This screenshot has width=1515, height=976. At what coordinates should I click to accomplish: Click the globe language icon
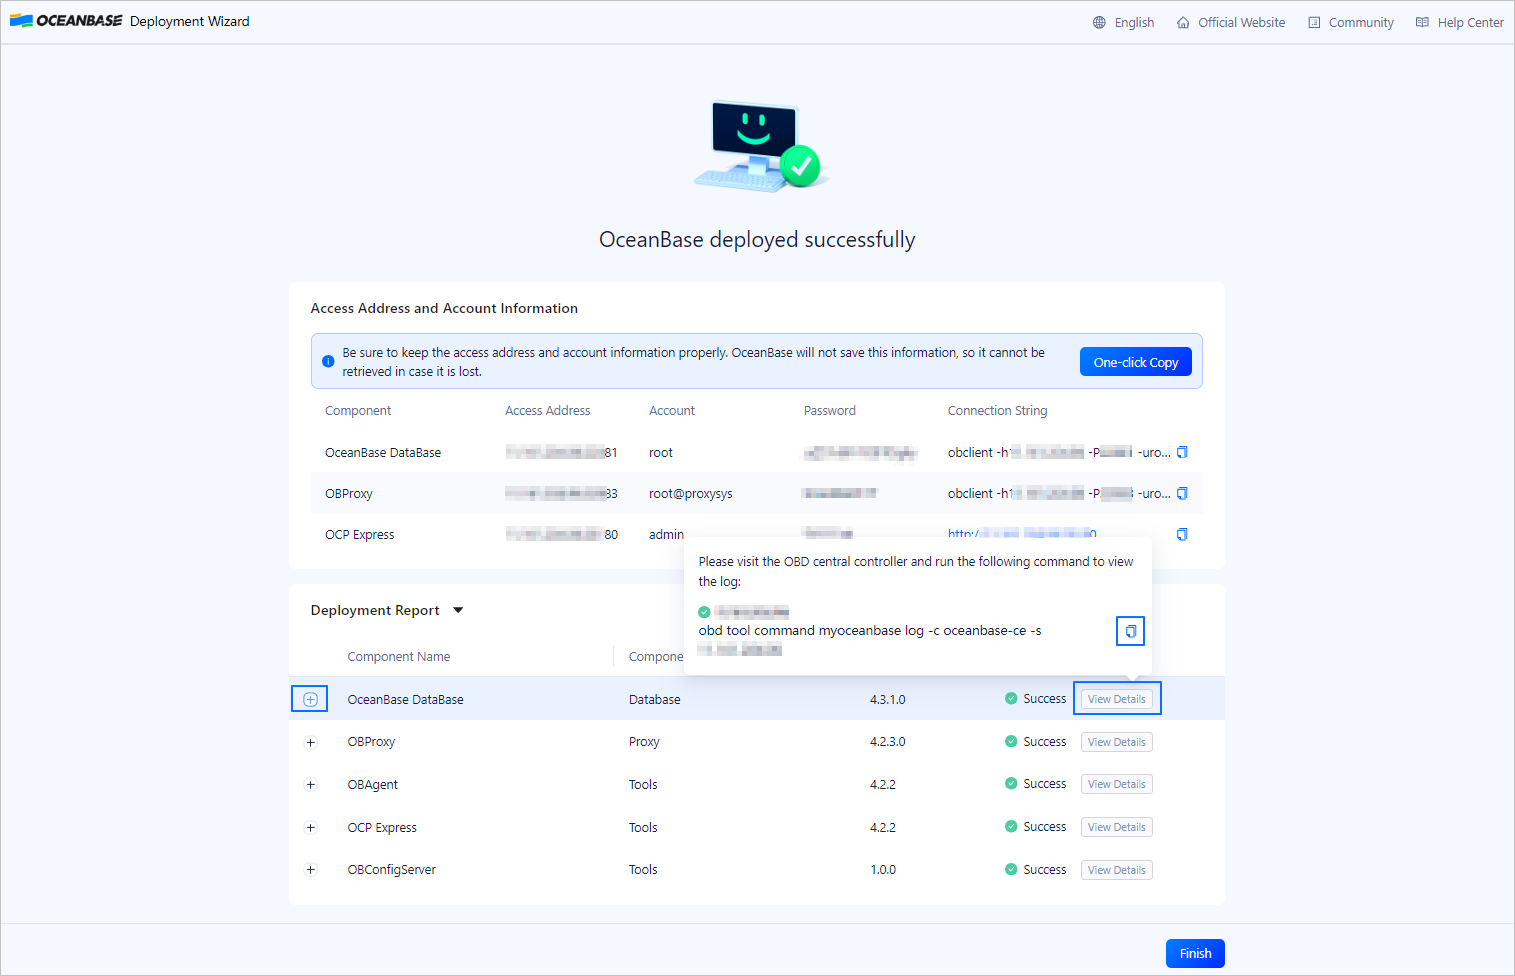click(x=1099, y=22)
